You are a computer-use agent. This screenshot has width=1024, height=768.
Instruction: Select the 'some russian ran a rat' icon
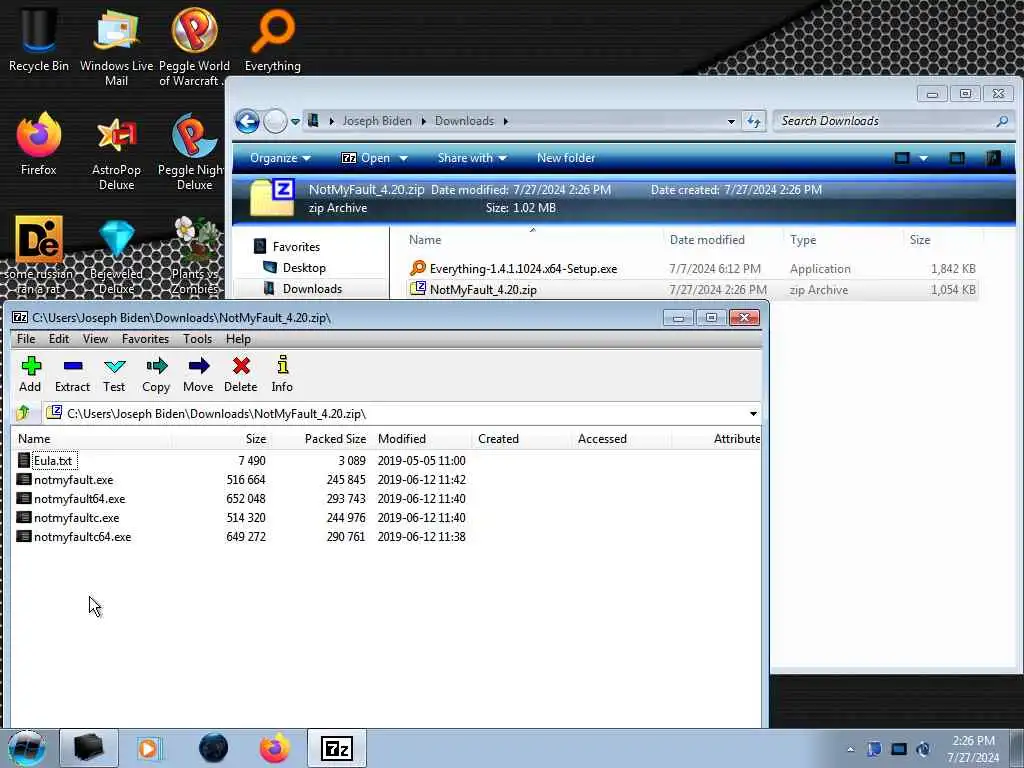click(x=39, y=256)
